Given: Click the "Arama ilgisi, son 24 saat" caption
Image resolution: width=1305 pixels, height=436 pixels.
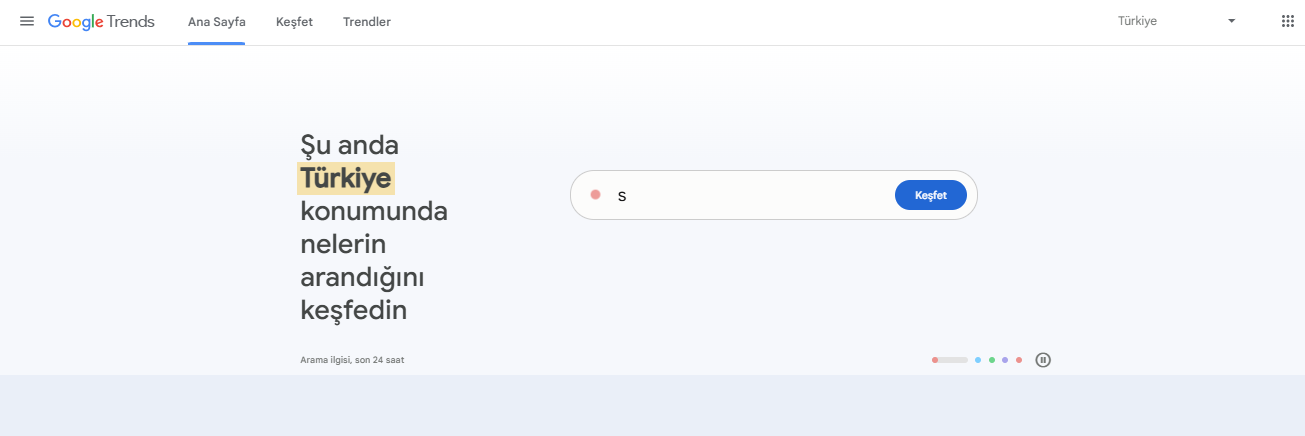Looking at the screenshot, I should 352,360.
